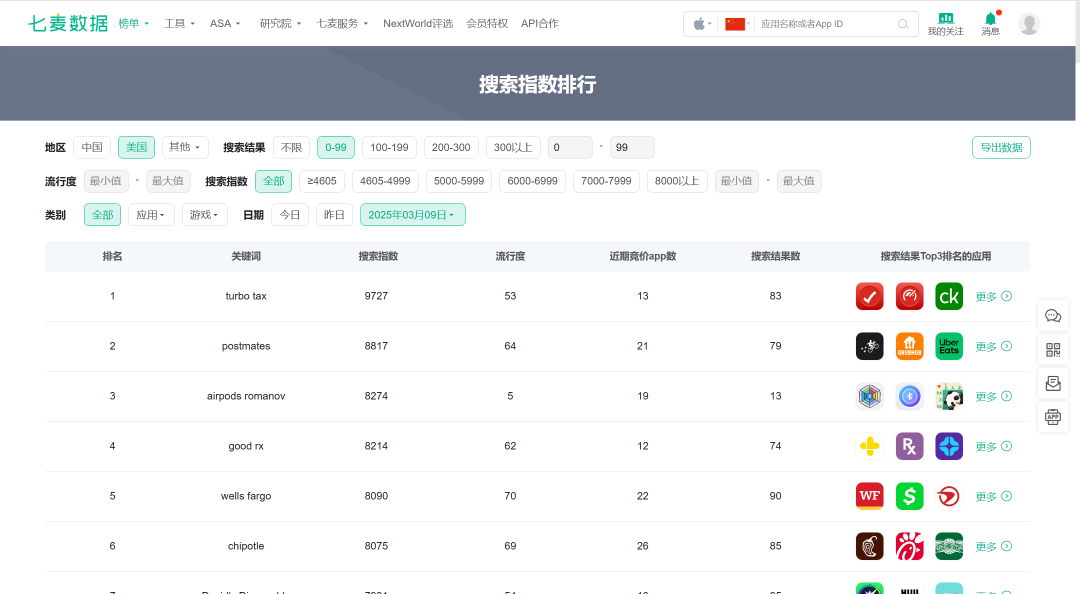Select 5000-5999 search index filter
The width and height of the screenshot is (1080, 594).
click(459, 181)
